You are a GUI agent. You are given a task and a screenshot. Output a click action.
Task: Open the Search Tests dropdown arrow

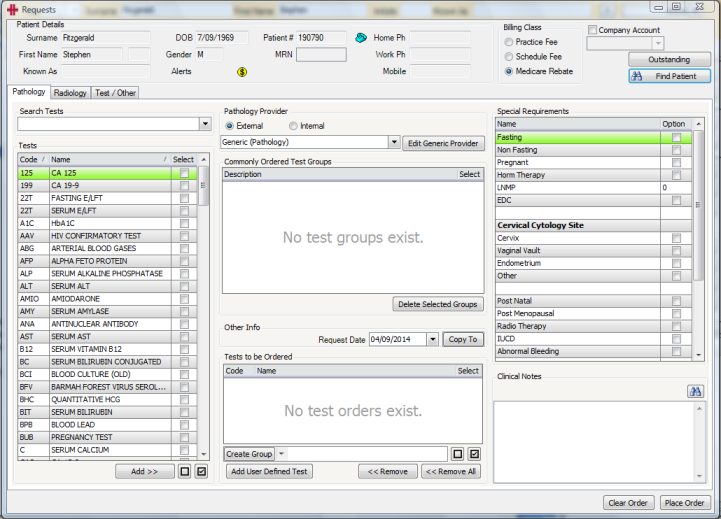(205, 124)
